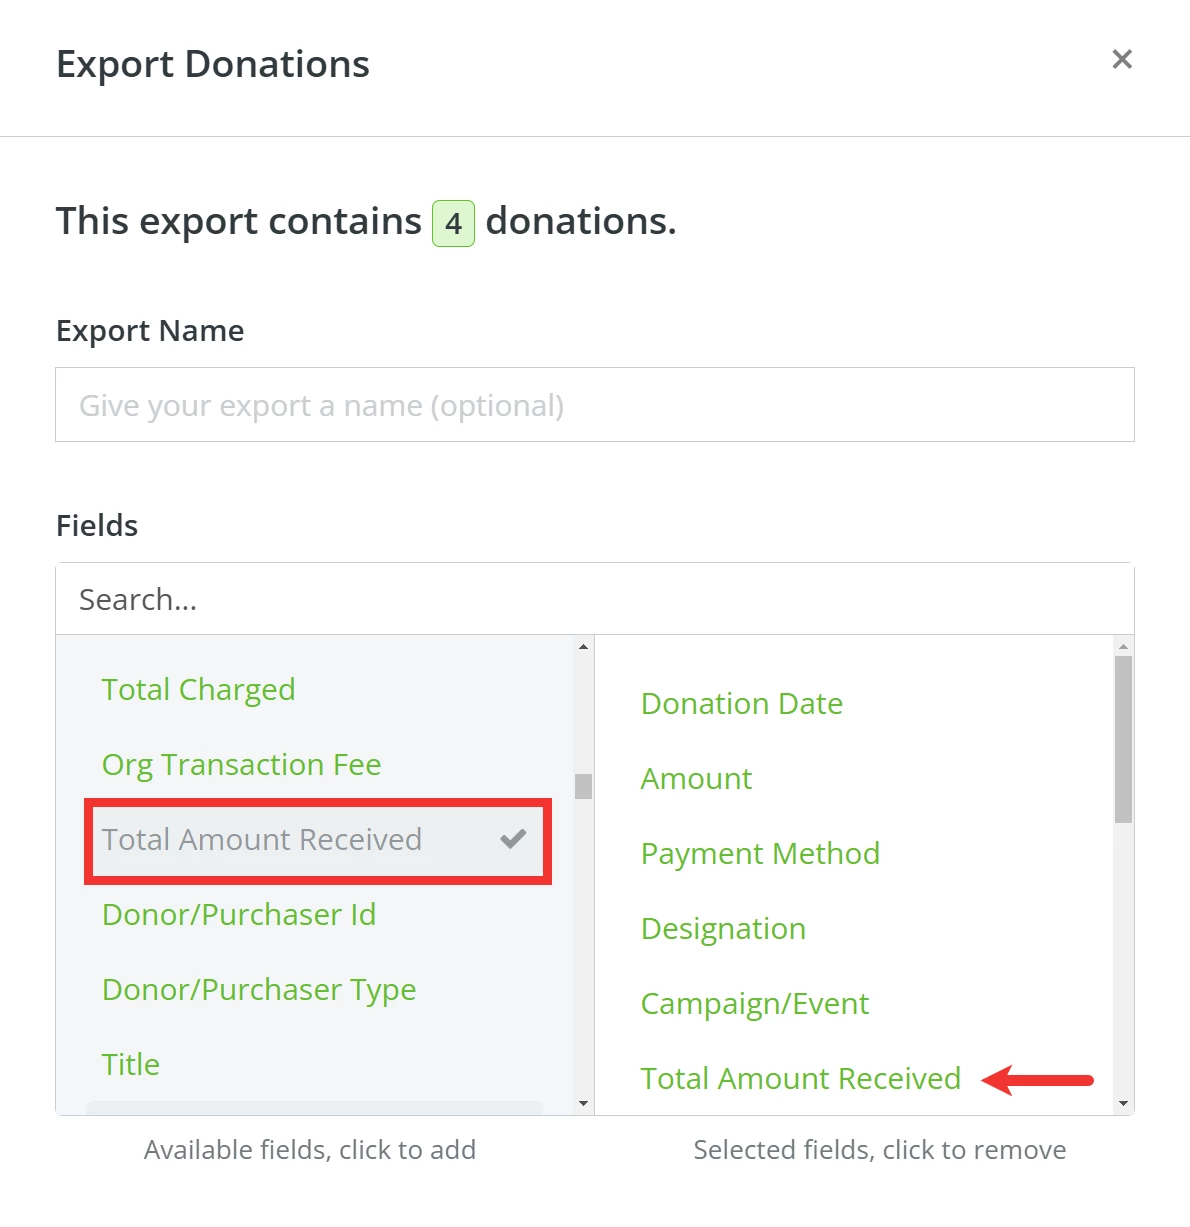Remove the Amount field from export
Image resolution: width=1190 pixels, height=1227 pixels.
696,778
